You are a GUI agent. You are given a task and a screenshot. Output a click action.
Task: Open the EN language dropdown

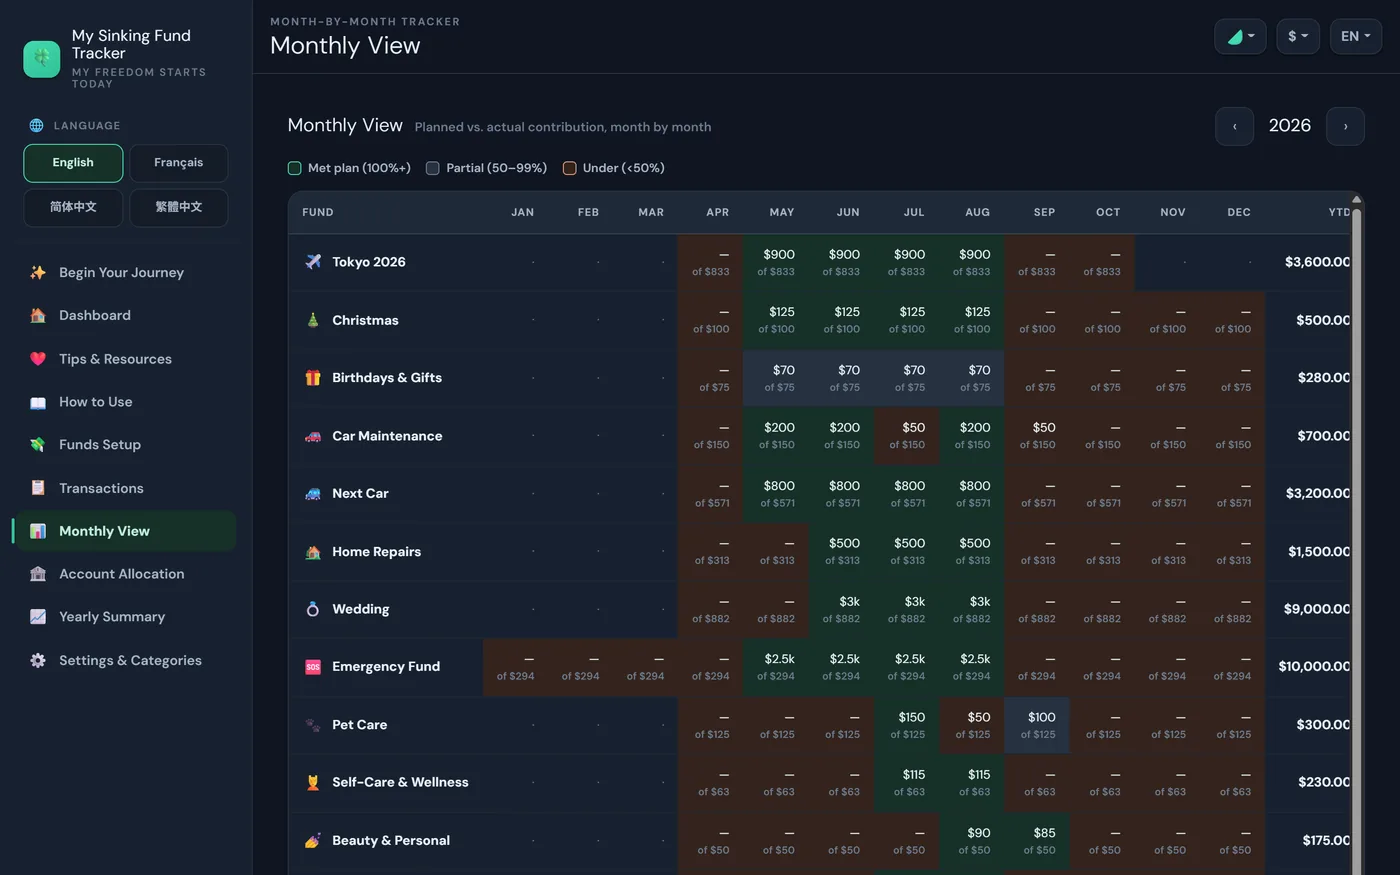pos(1356,36)
